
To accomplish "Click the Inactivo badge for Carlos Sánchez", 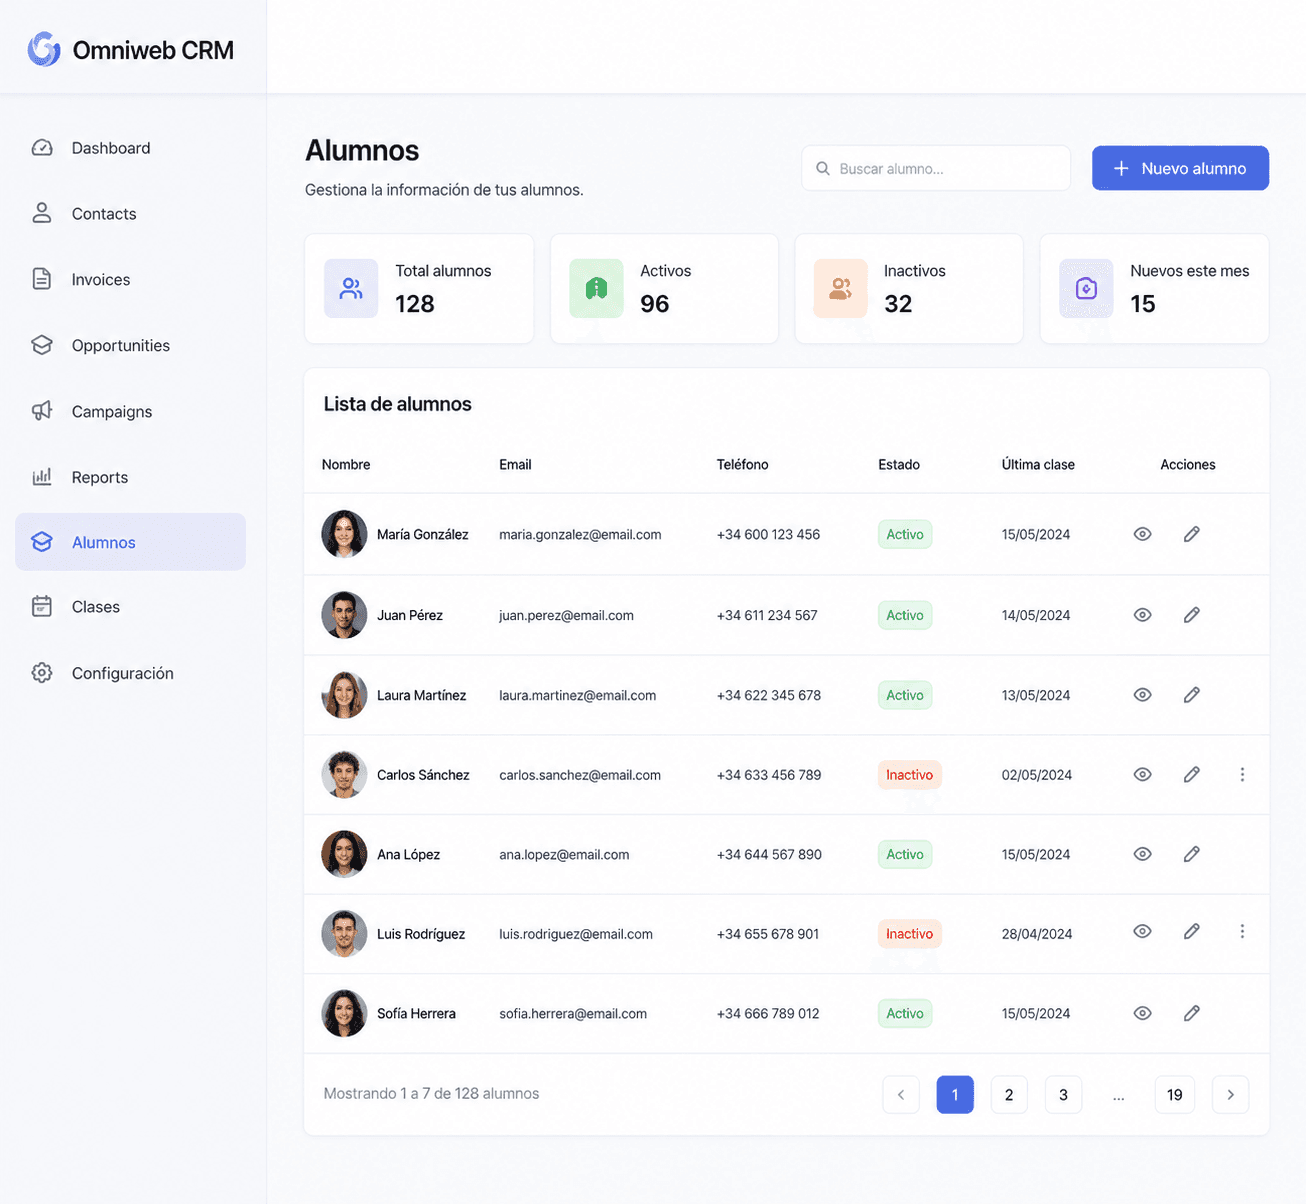I will click(x=909, y=775).
